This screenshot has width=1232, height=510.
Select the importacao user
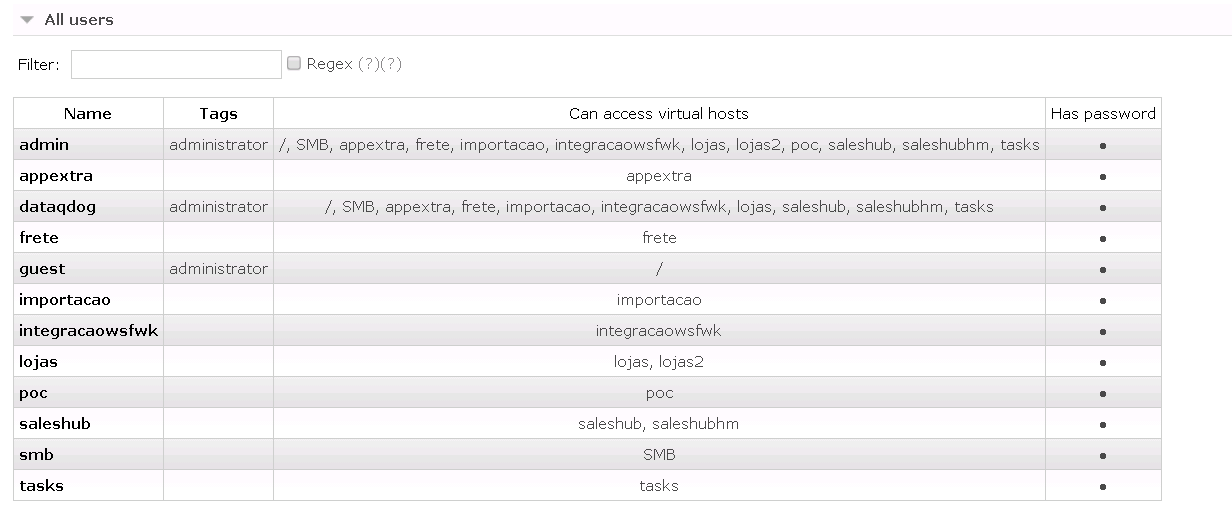click(x=65, y=299)
